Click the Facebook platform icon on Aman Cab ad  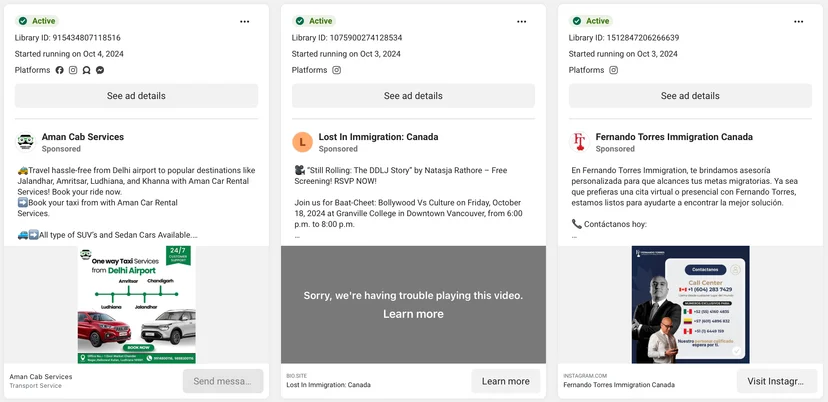pyautogui.click(x=59, y=70)
